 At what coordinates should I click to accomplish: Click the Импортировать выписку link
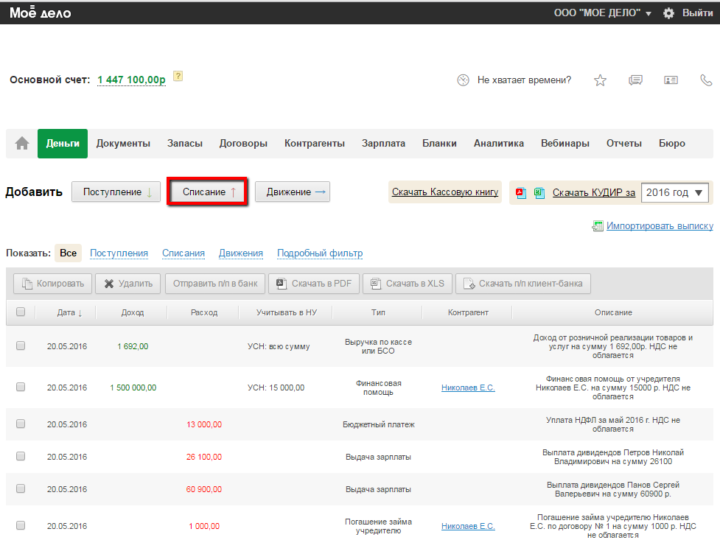point(659,226)
